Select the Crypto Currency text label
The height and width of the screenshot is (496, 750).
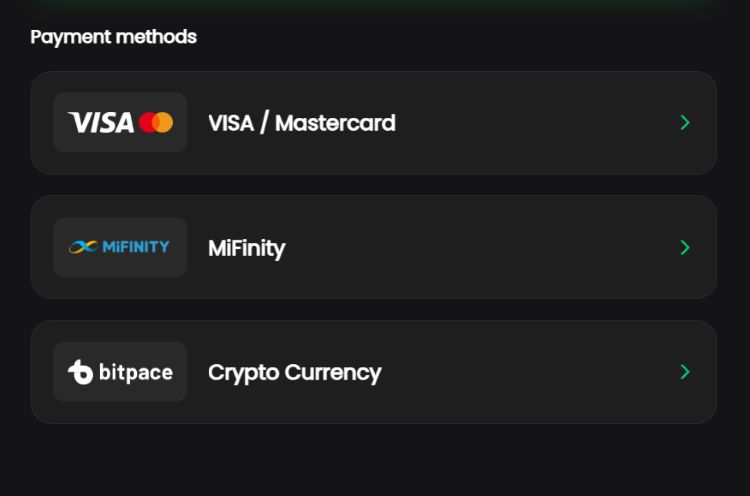(x=294, y=373)
